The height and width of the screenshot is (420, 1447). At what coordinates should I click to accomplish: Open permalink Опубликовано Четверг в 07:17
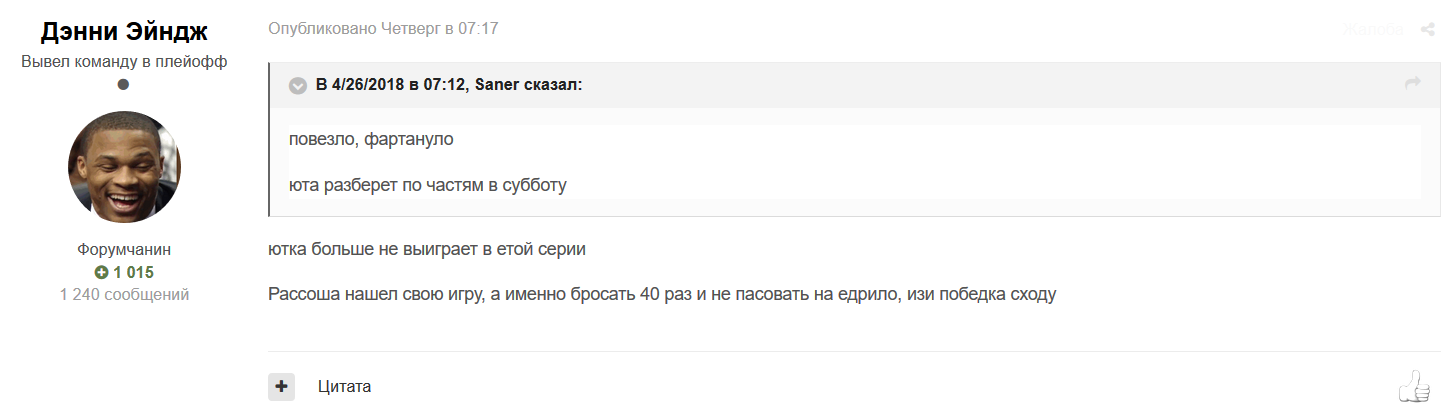tap(383, 29)
